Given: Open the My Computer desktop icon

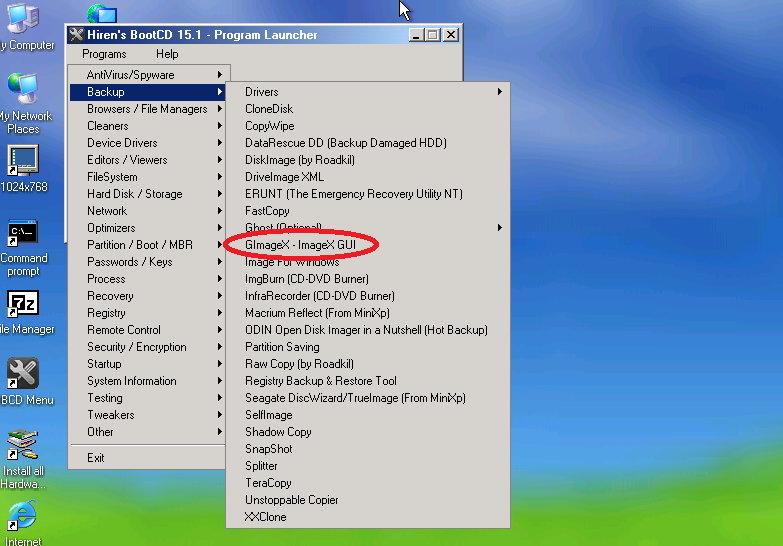Looking at the screenshot, I should [x=23, y=19].
